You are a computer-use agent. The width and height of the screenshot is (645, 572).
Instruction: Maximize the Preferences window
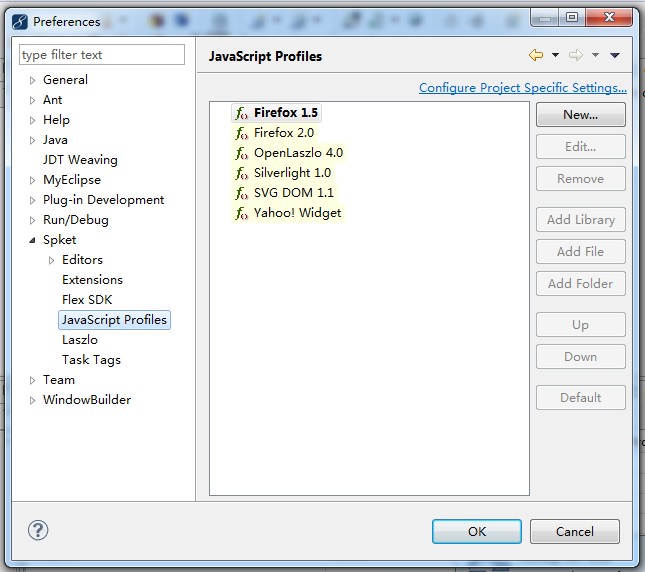(x=572, y=17)
